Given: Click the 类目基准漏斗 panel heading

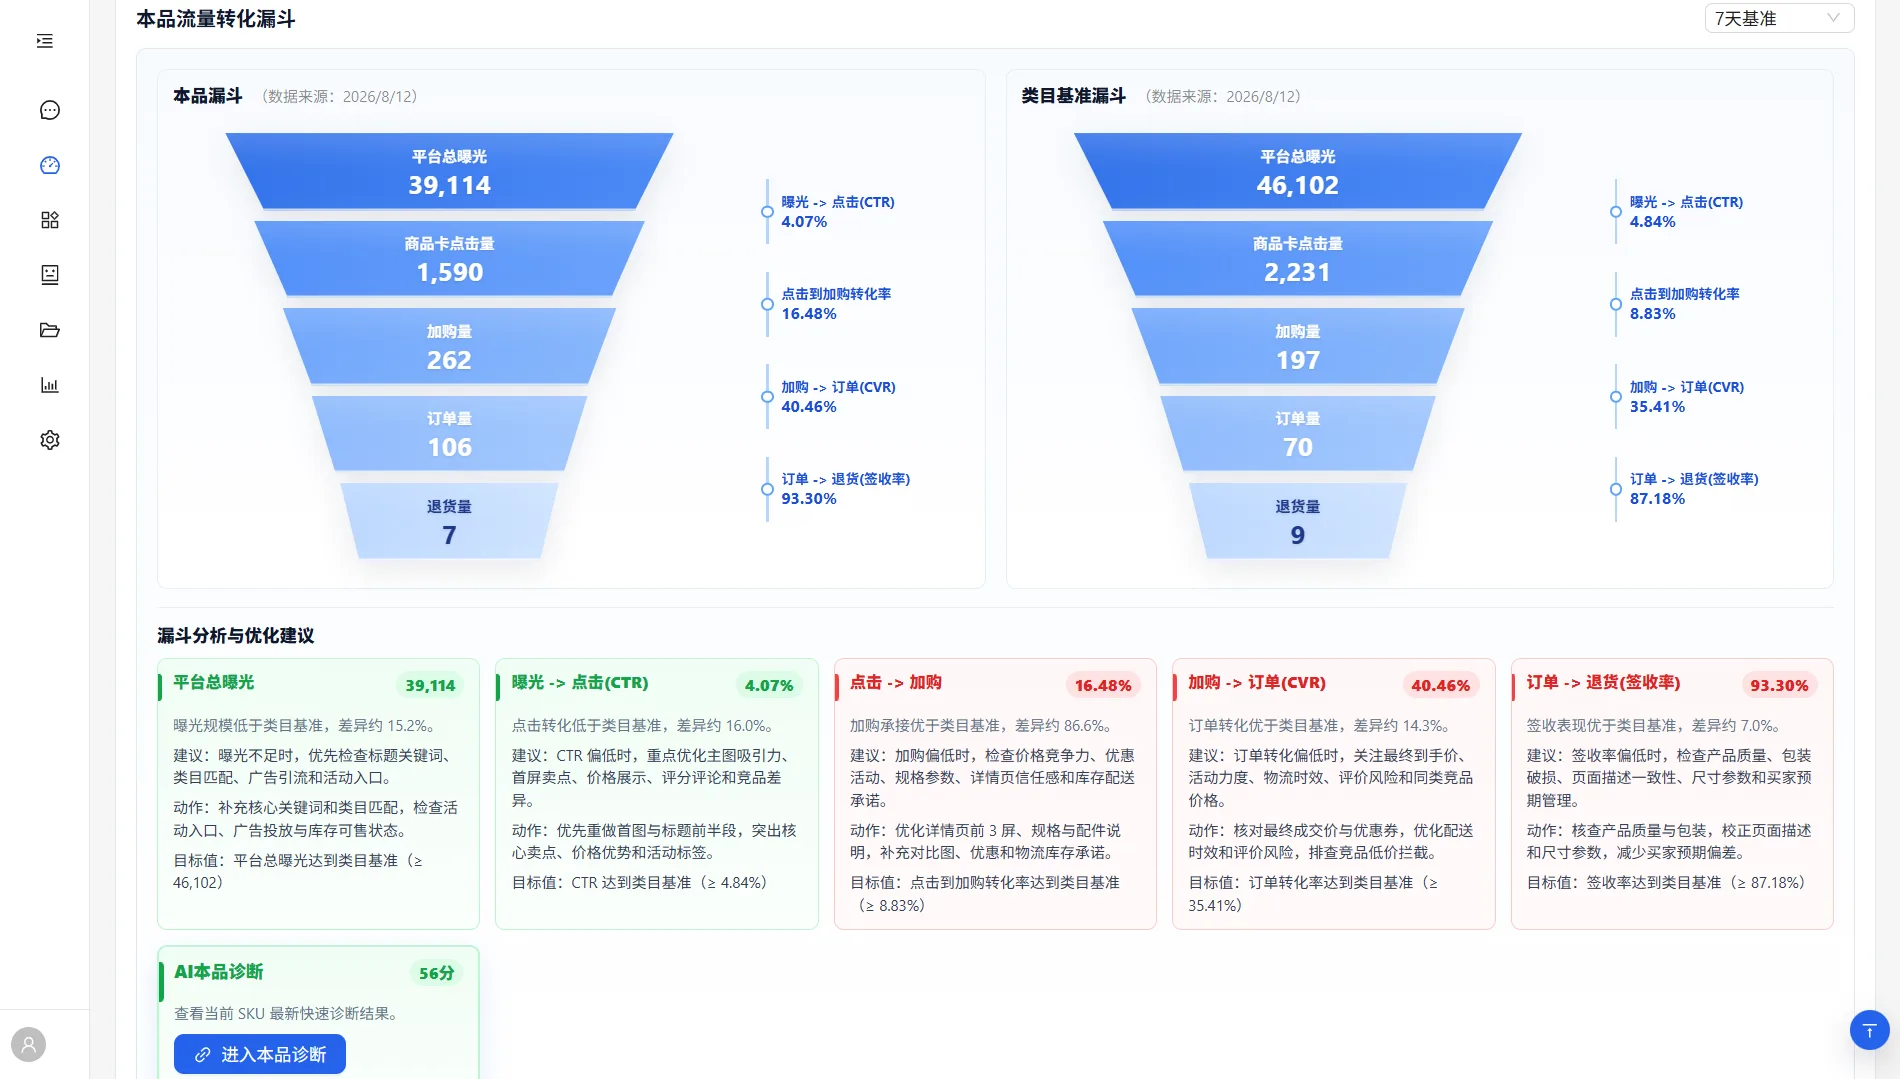Looking at the screenshot, I should tap(1073, 96).
